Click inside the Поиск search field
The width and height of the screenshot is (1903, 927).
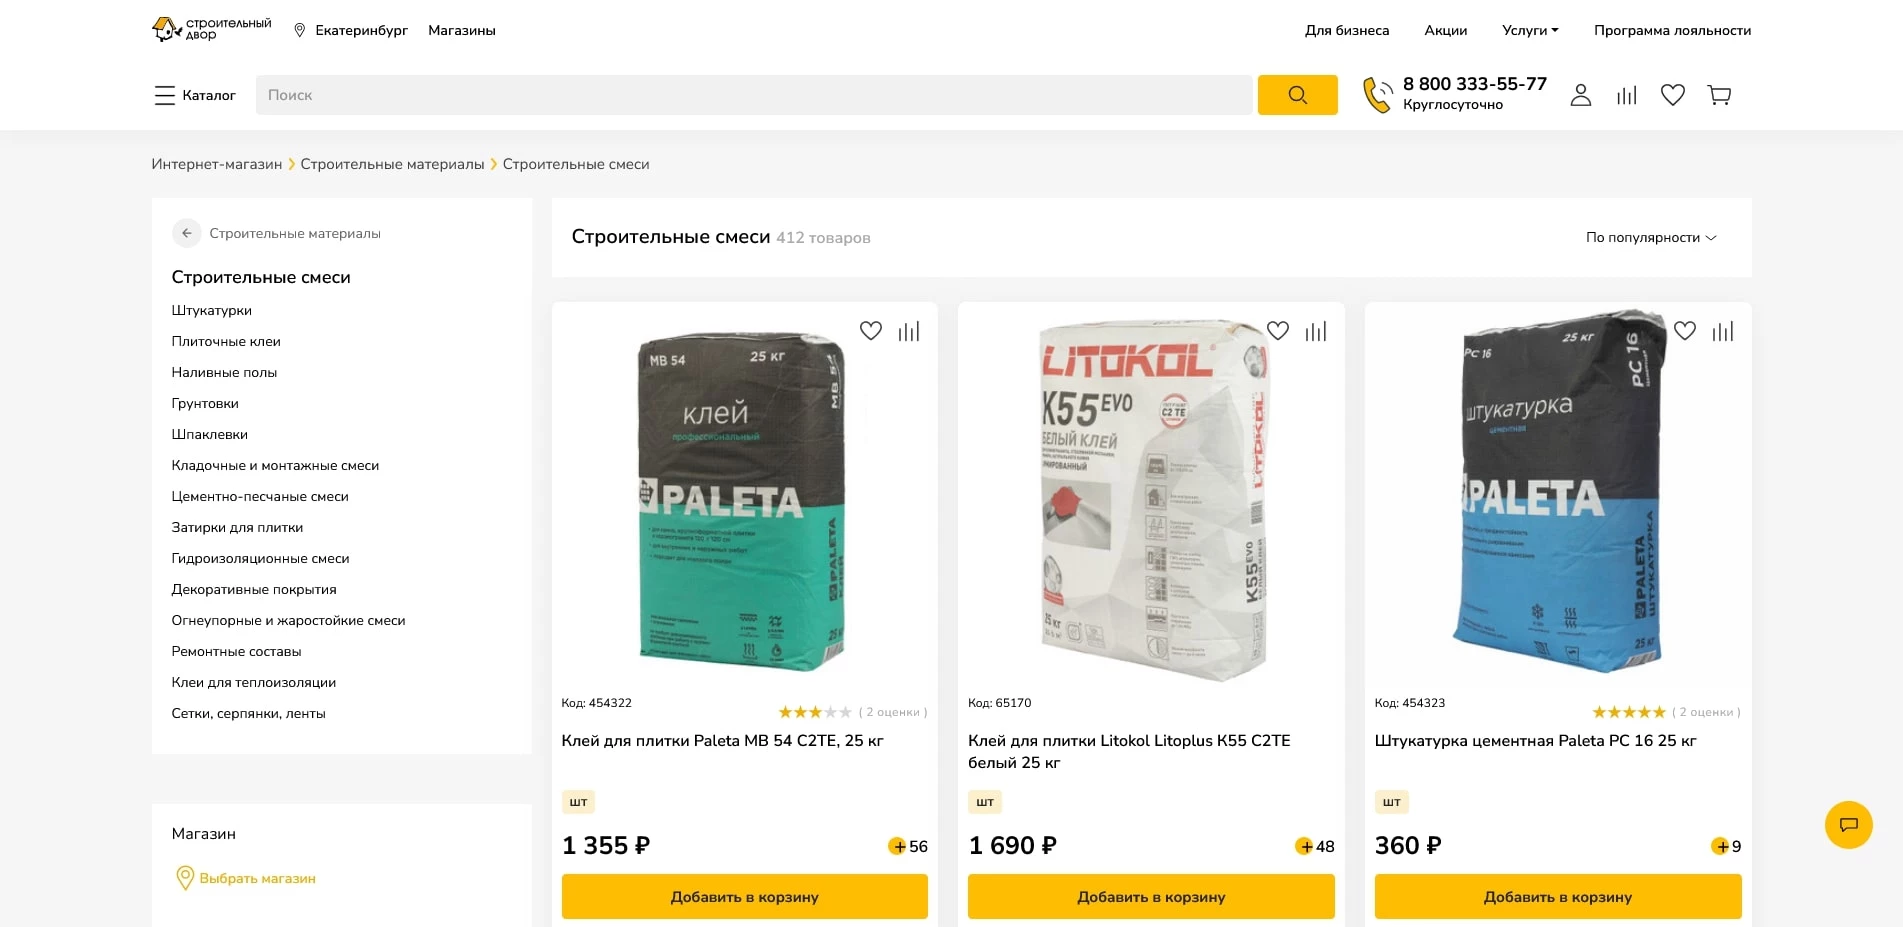[700, 94]
